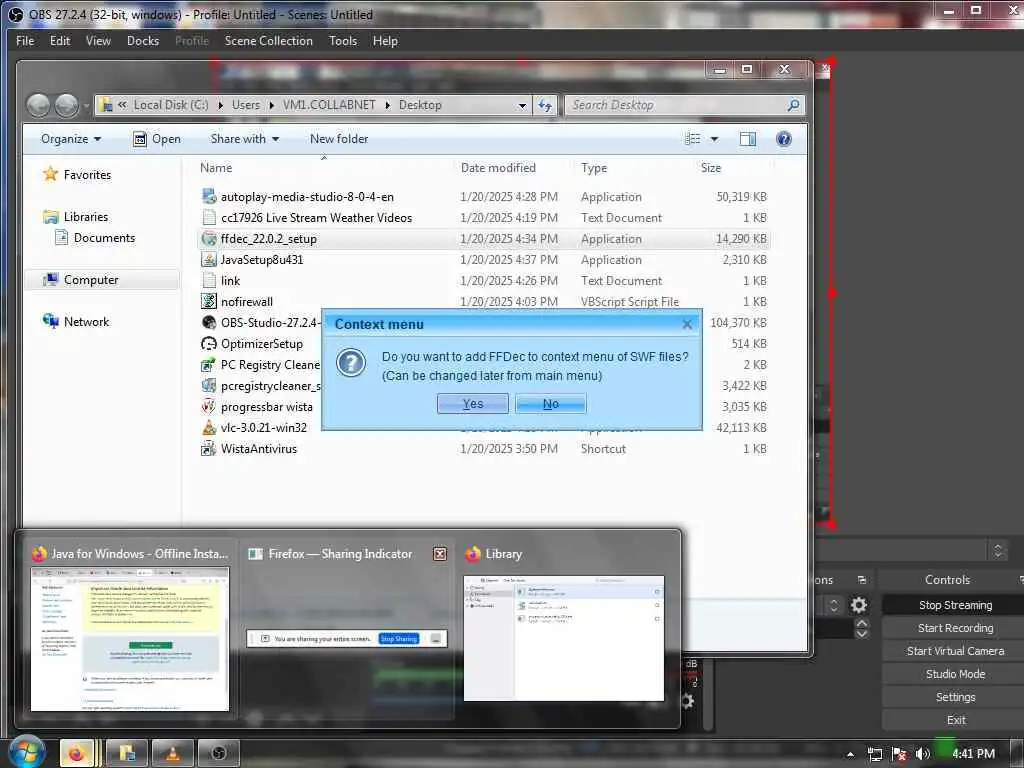Click the Explorer forward arrow

tap(67, 105)
